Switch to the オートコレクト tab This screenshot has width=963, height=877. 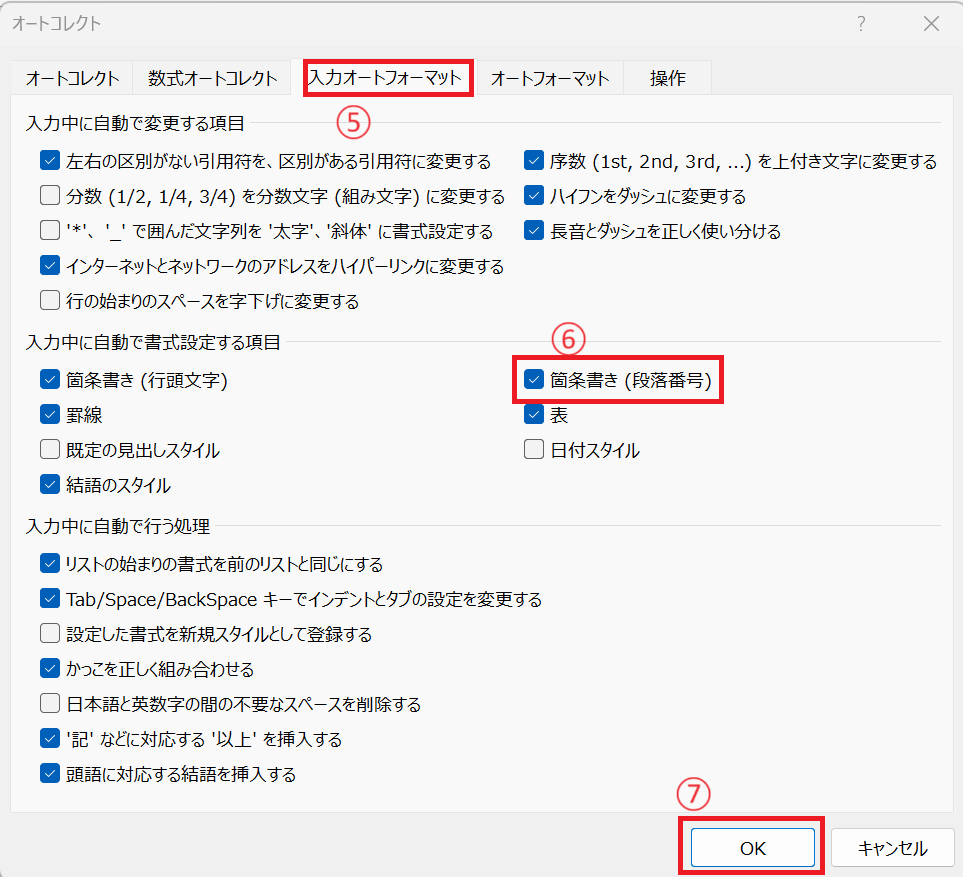(x=72, y=78)
